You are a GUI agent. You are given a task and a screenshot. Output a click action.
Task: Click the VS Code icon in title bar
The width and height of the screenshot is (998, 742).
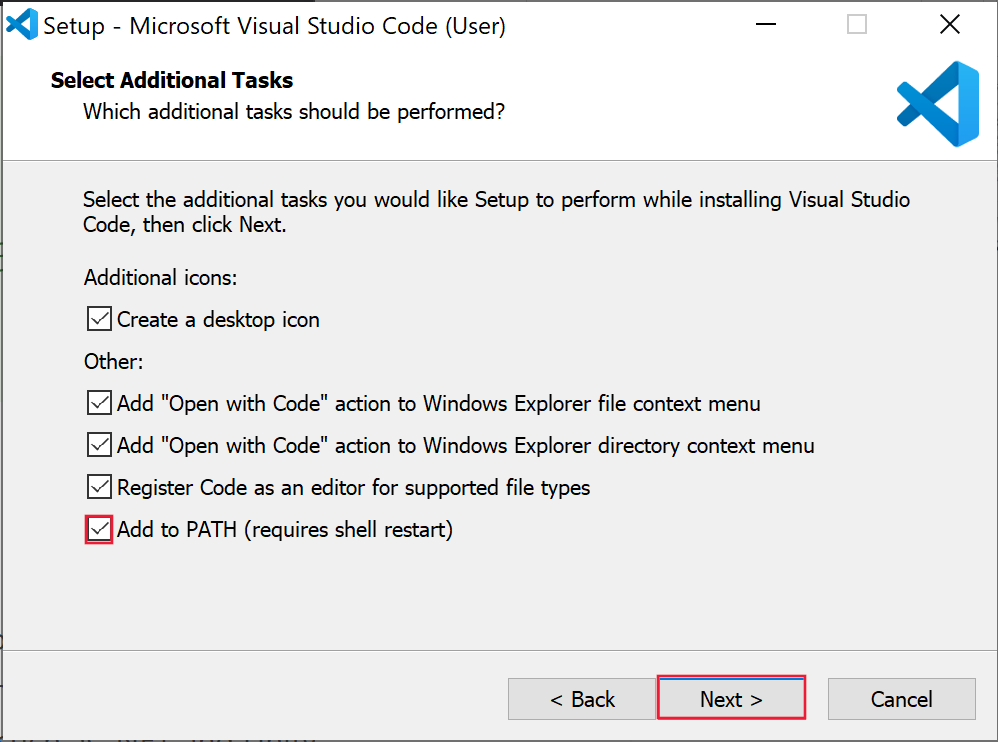pyautogui.click(x=22, y=25)
